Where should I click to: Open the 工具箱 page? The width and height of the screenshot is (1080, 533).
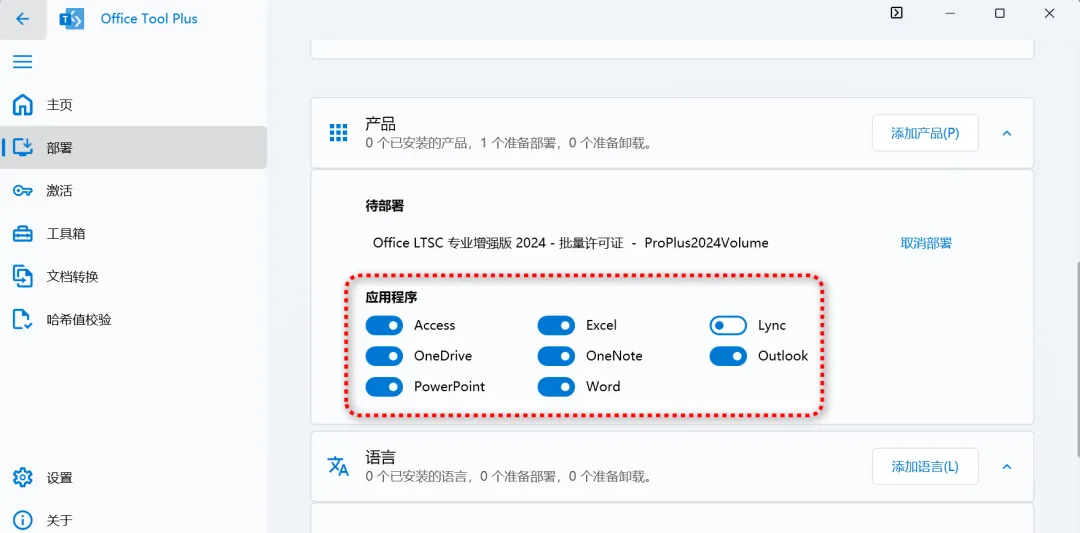click(x=134, y=233)
